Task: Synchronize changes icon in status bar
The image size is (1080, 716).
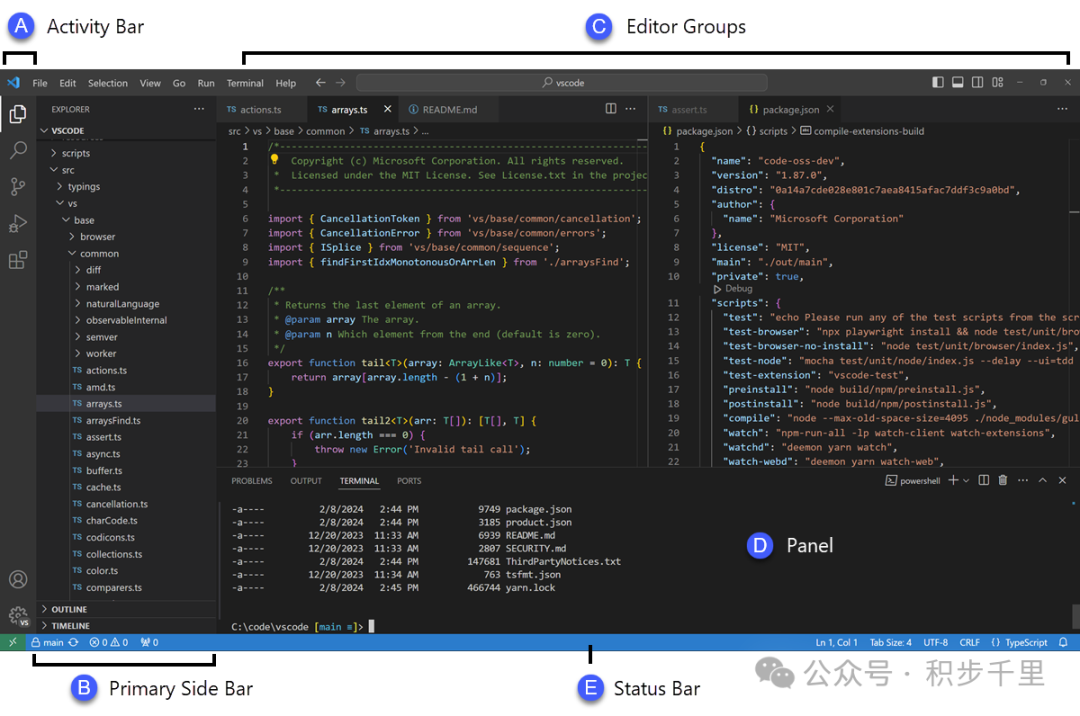Action: [73, 642]
